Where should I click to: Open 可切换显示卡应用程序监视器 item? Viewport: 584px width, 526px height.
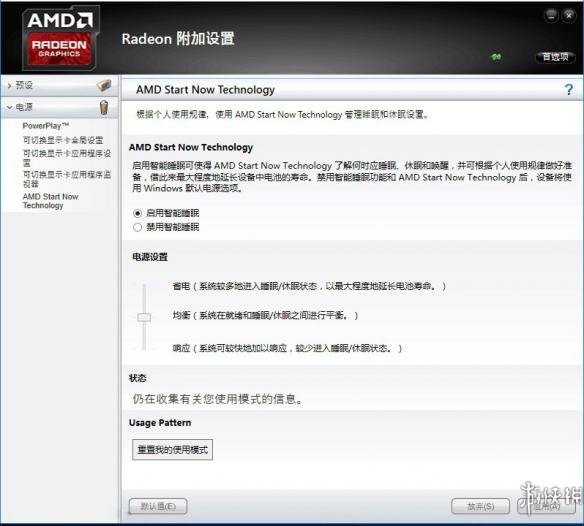tap(67, 179)
